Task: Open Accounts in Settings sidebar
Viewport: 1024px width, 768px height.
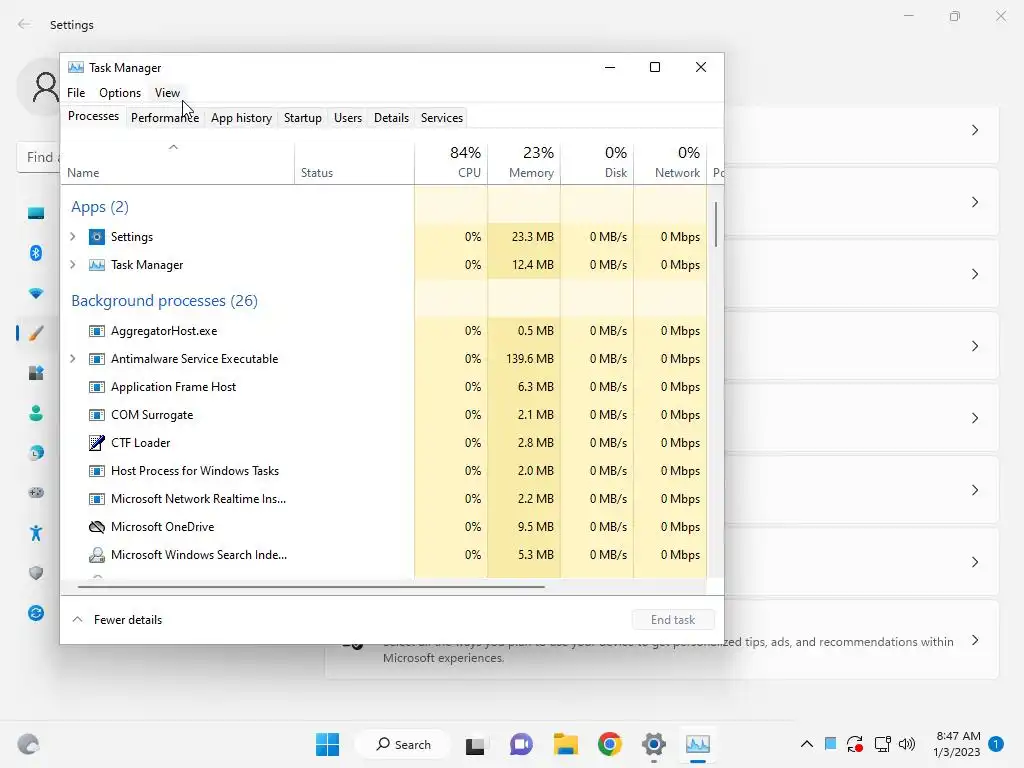Action: [36, 413]
